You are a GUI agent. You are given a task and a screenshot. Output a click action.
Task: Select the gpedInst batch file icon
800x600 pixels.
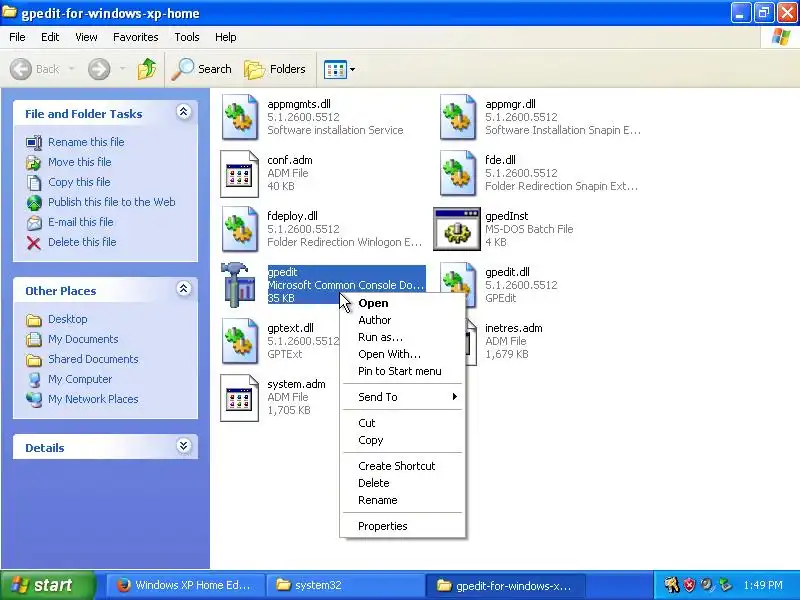point(457,229)
